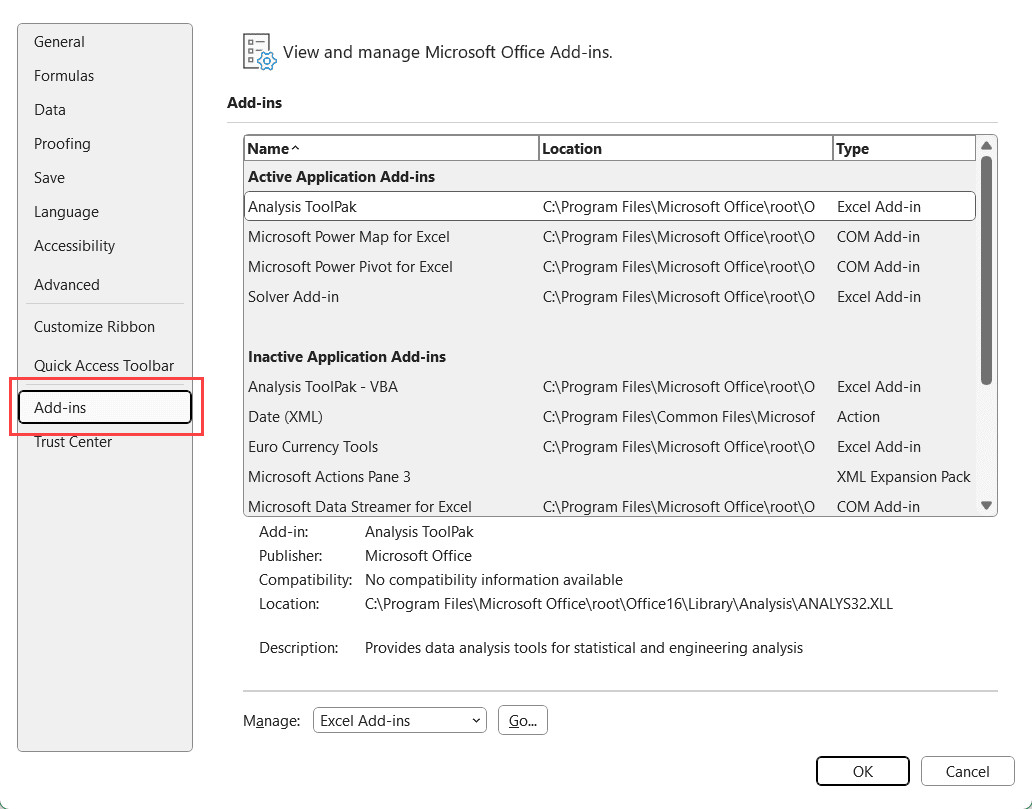The image size is (1032, 809).
Task: Open the General options category
Action: 60,42
